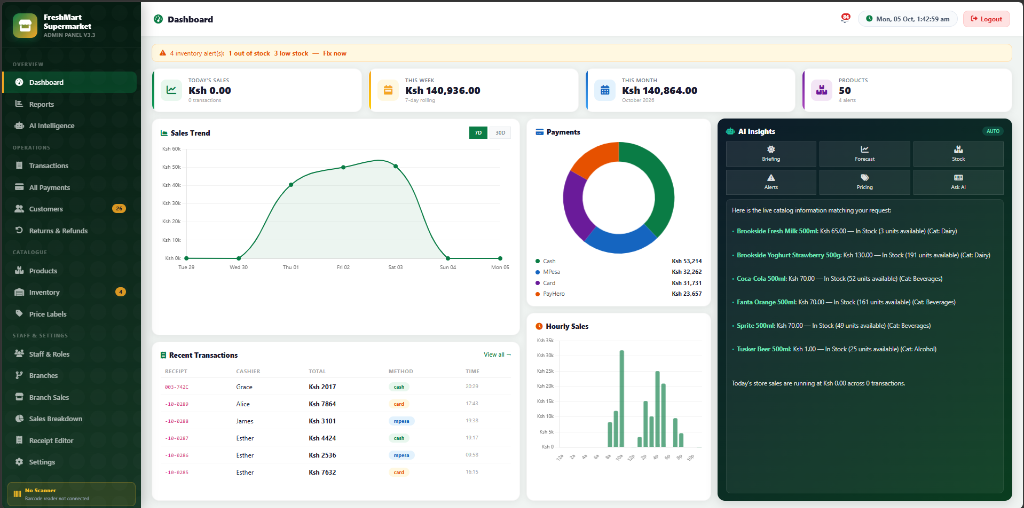Open Branch Sales in the sidebar
This screenshot has height=508, width=1024.
69,397
